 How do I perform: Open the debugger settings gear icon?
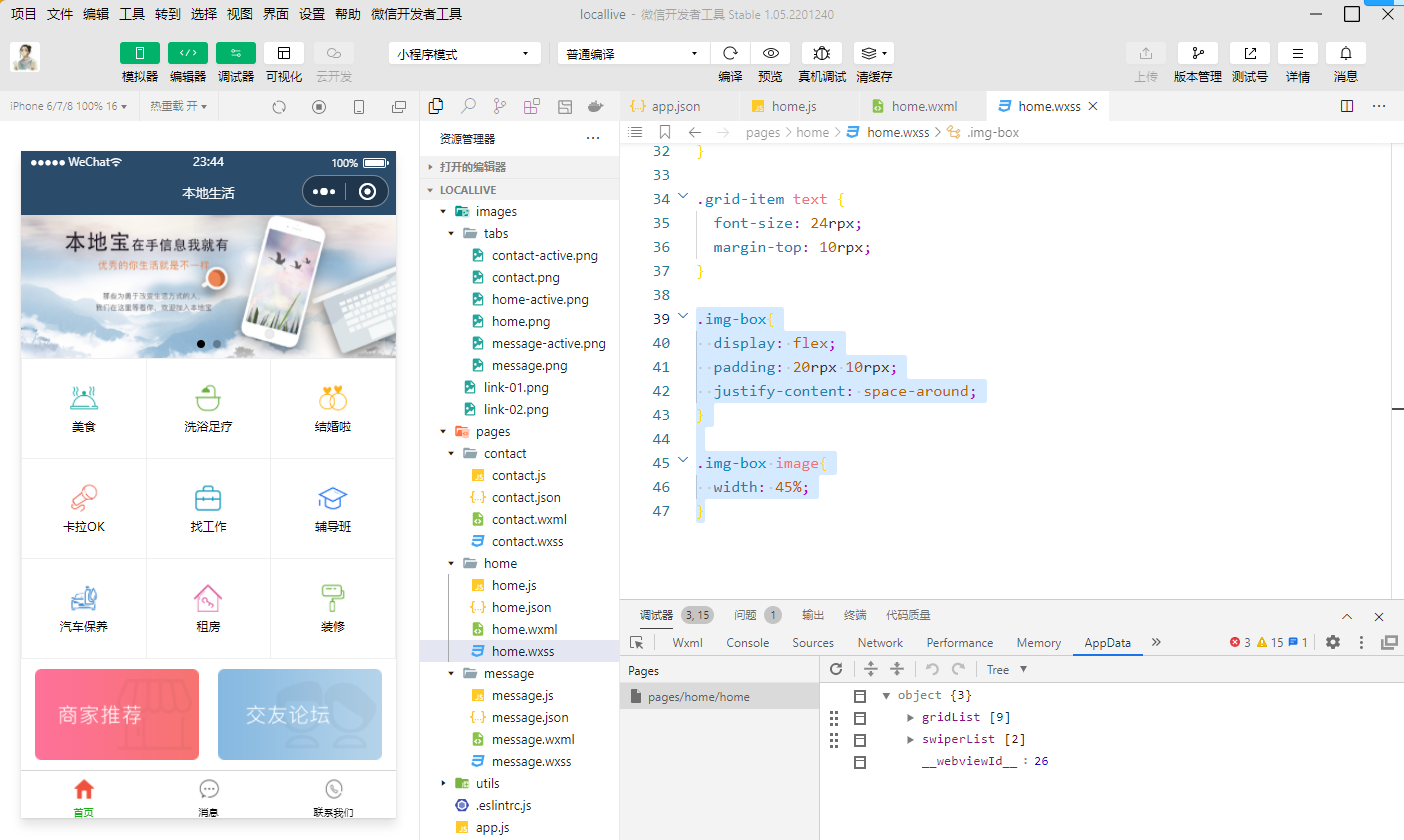[1333, 642]
